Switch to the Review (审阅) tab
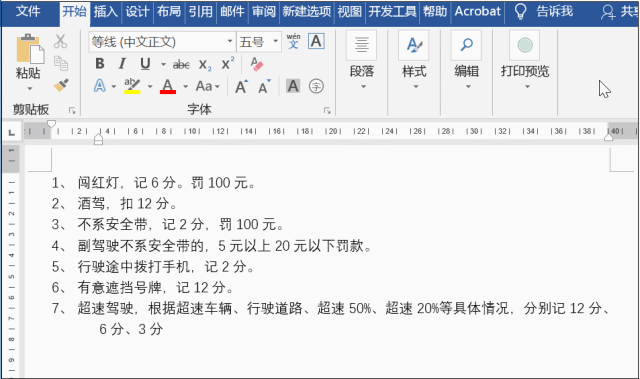 tap(264, 11)
